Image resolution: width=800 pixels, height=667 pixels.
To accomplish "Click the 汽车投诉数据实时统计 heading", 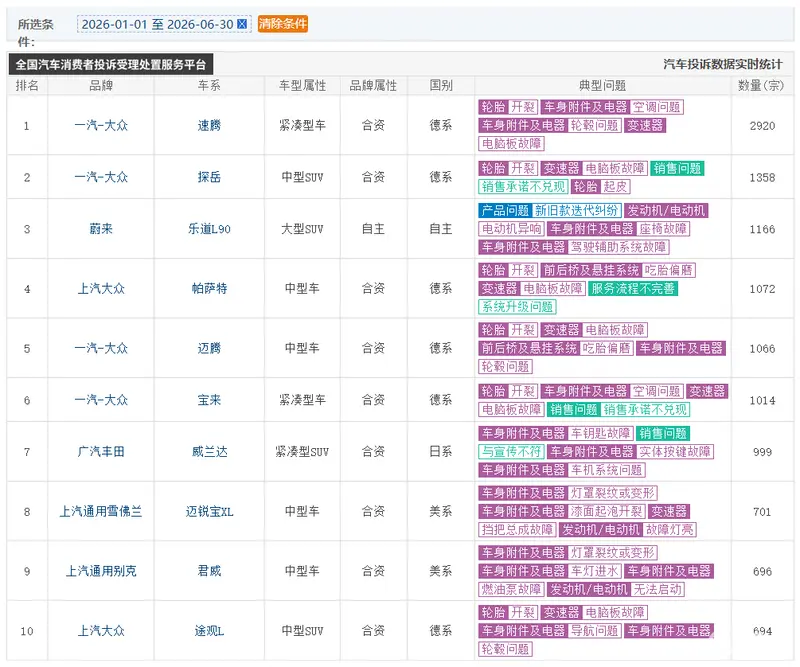I will pos(722,64).
